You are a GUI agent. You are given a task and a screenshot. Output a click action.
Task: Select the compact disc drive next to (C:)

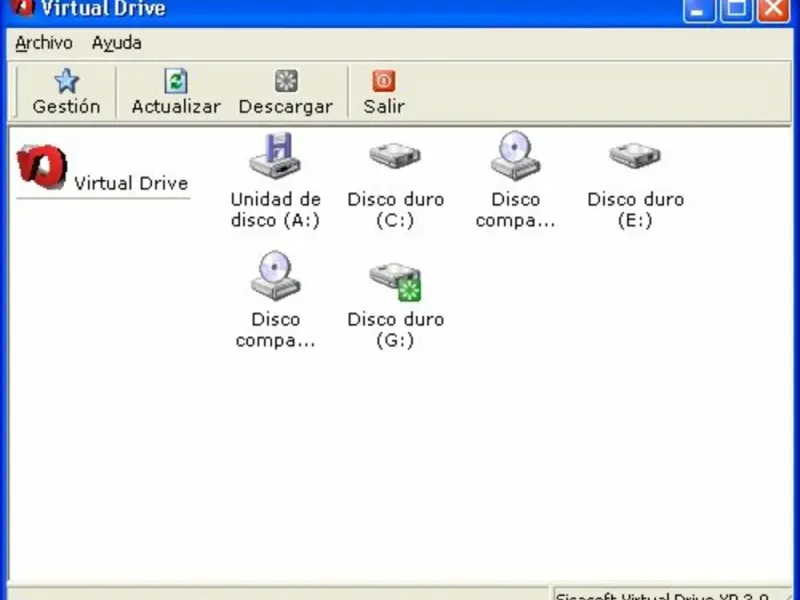click(x=515, y=181)
